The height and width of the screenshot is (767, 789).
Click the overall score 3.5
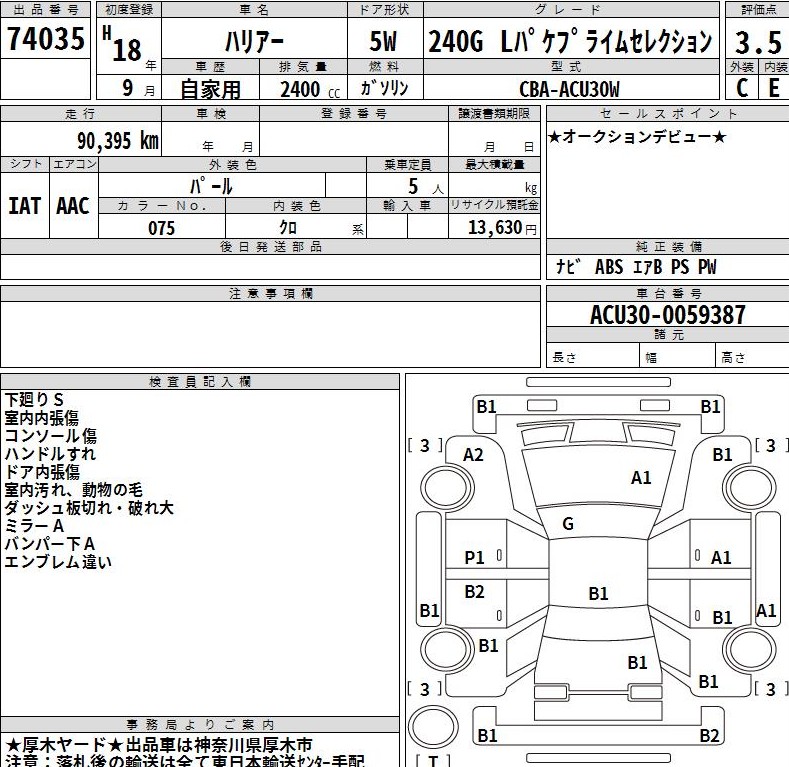point(758,43)
